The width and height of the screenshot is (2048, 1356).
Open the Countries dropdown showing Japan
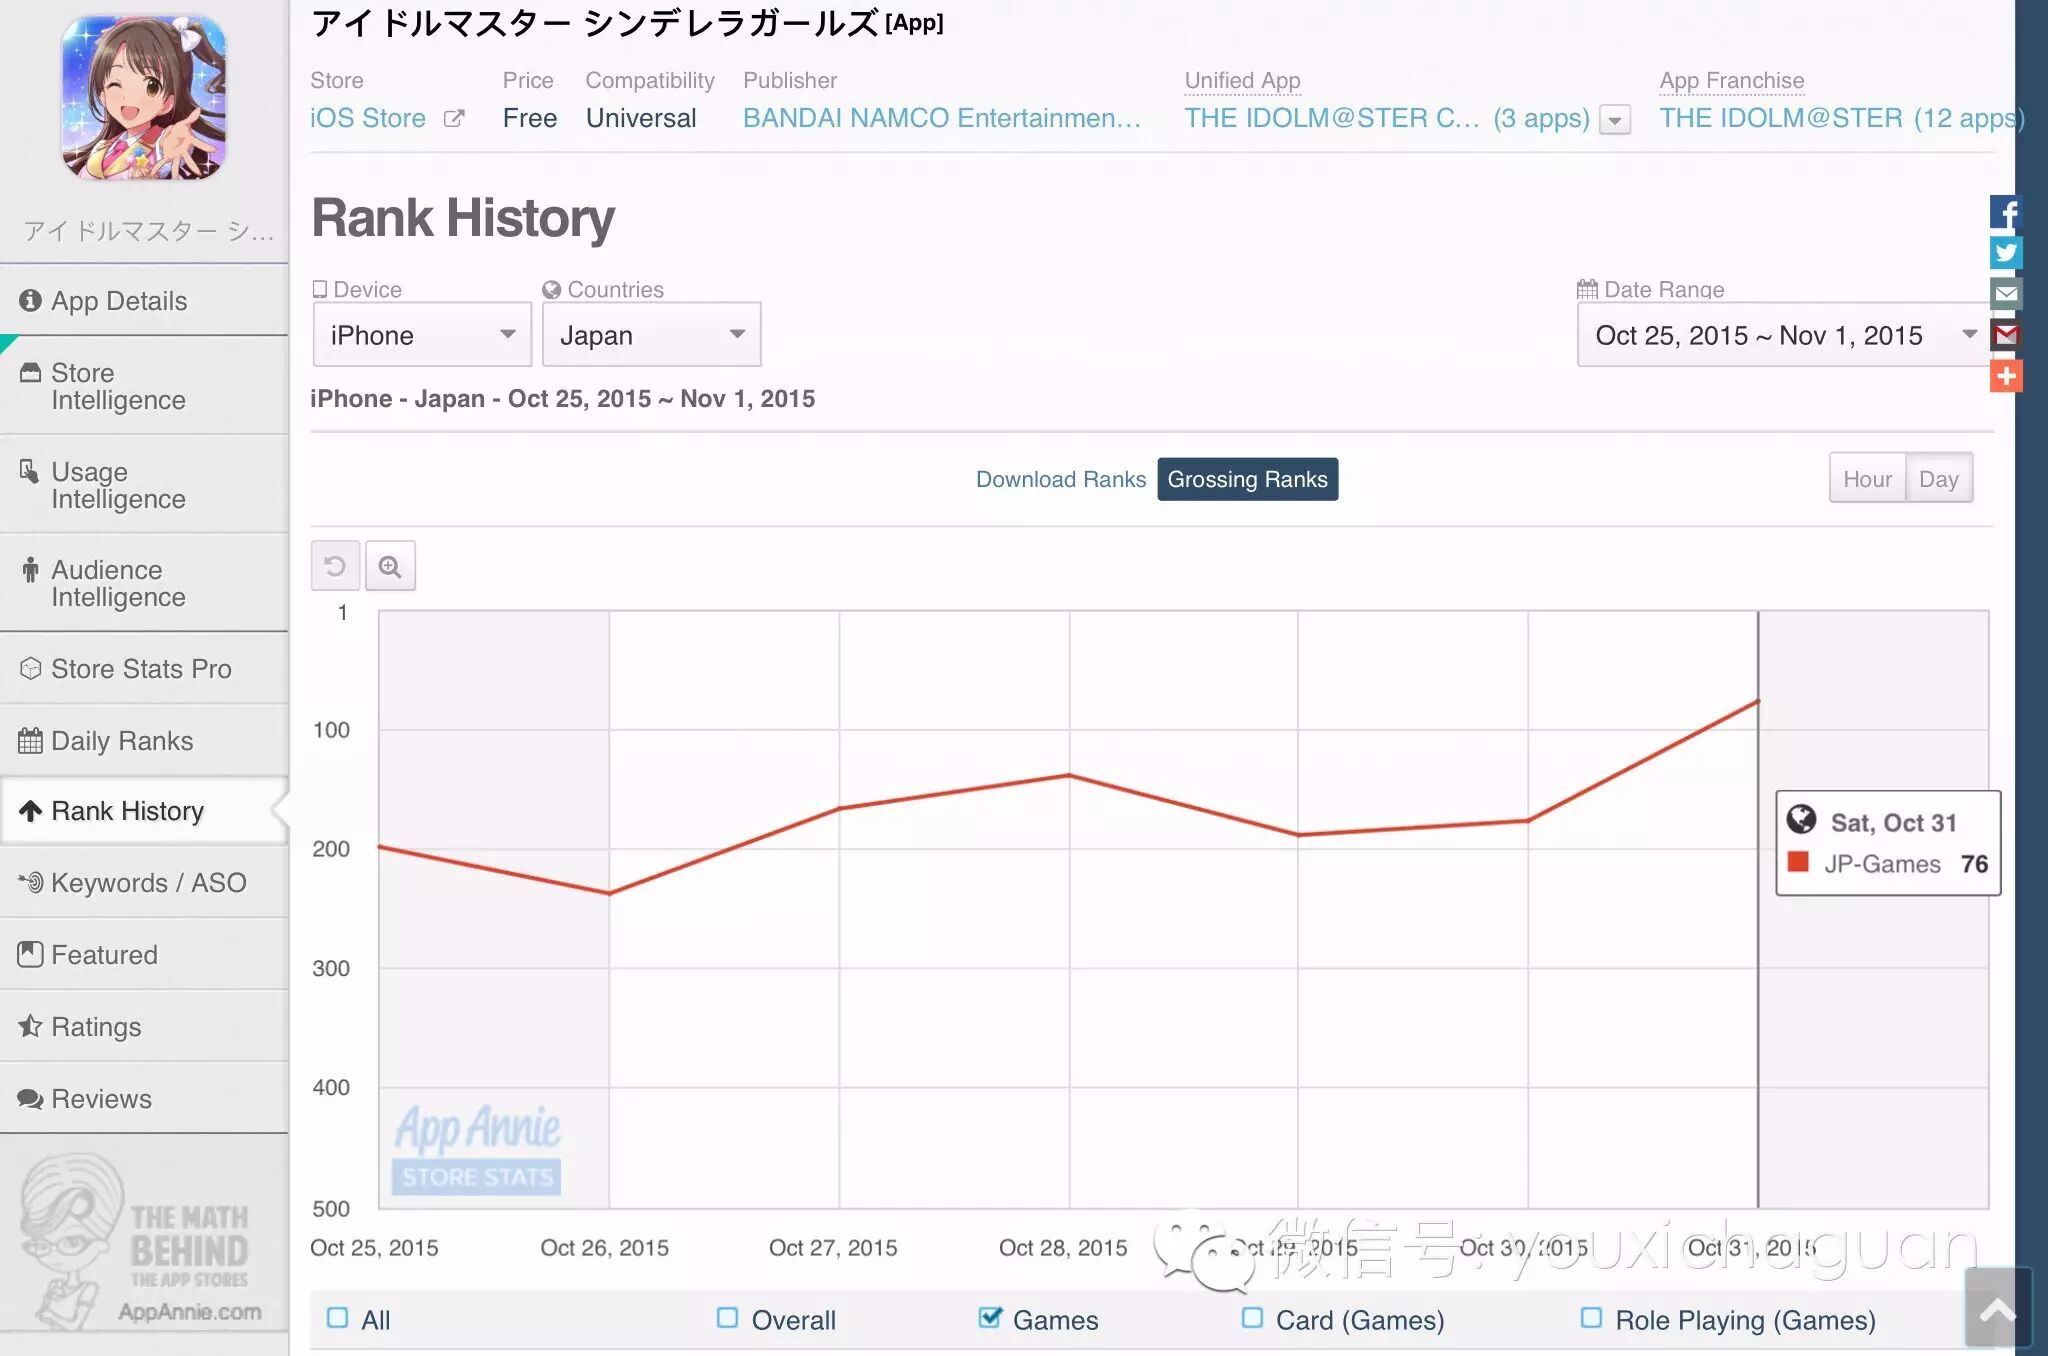tap(650, 335)
